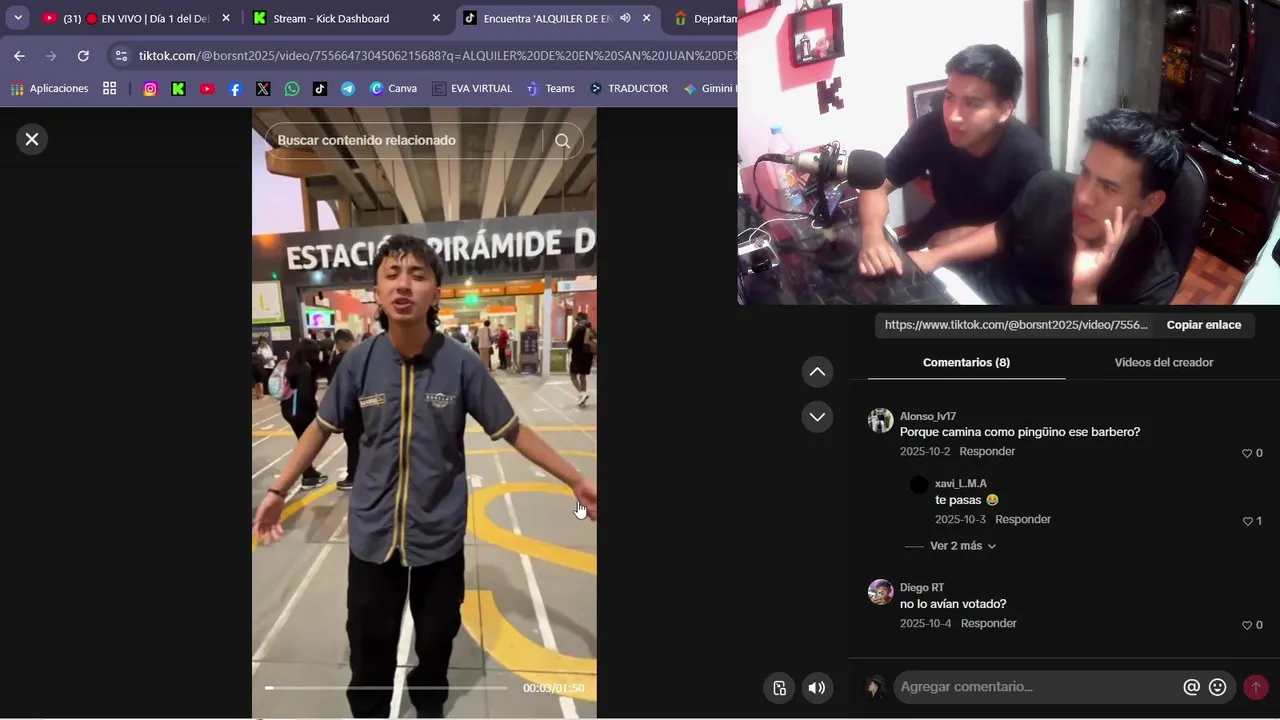Image resolution: width=1280 pixels, height=720 pixels.
Task: Switch to the 'Departam' tab
Action: tap(704, 18)
